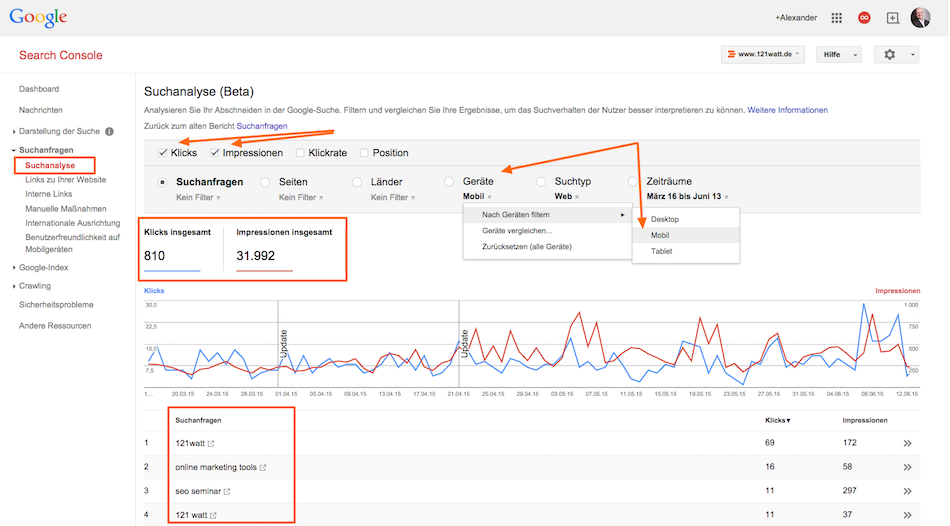The image size is (950, 526).
Task: Click double-arrow icon for 121 watt row
Action: tap(907, 515)
